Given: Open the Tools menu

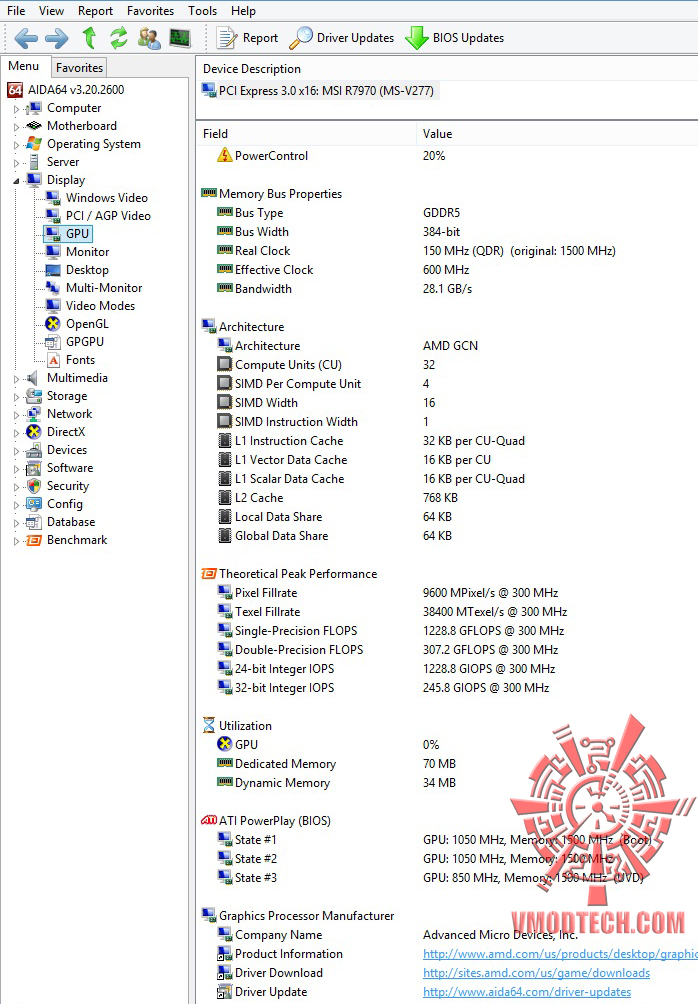Looking at the screenshot, I should pyautogui.click(x=202, y=11).
